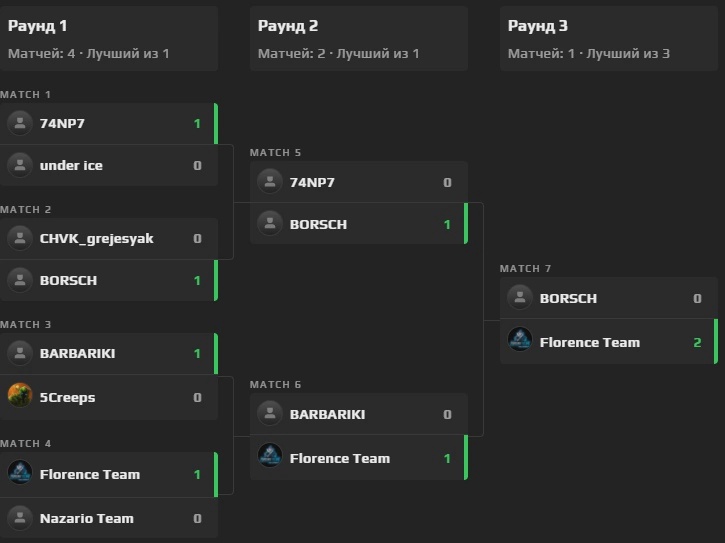Click BARBARIKI avatar icon in Match 3
The image size is (725, 543).
(x=20, y=352)
